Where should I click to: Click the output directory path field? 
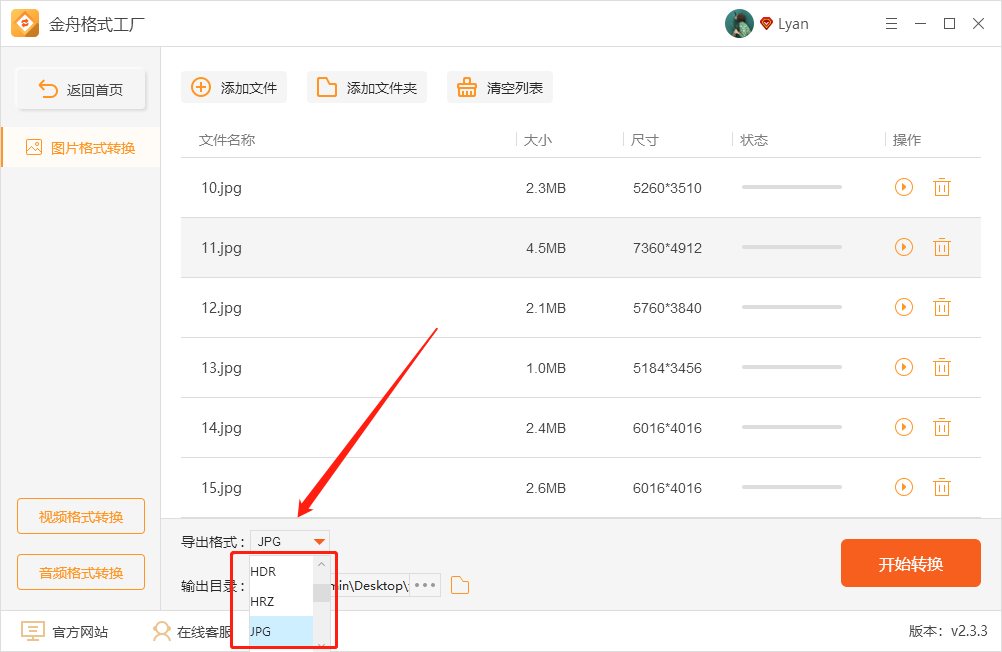click(369, 586)
